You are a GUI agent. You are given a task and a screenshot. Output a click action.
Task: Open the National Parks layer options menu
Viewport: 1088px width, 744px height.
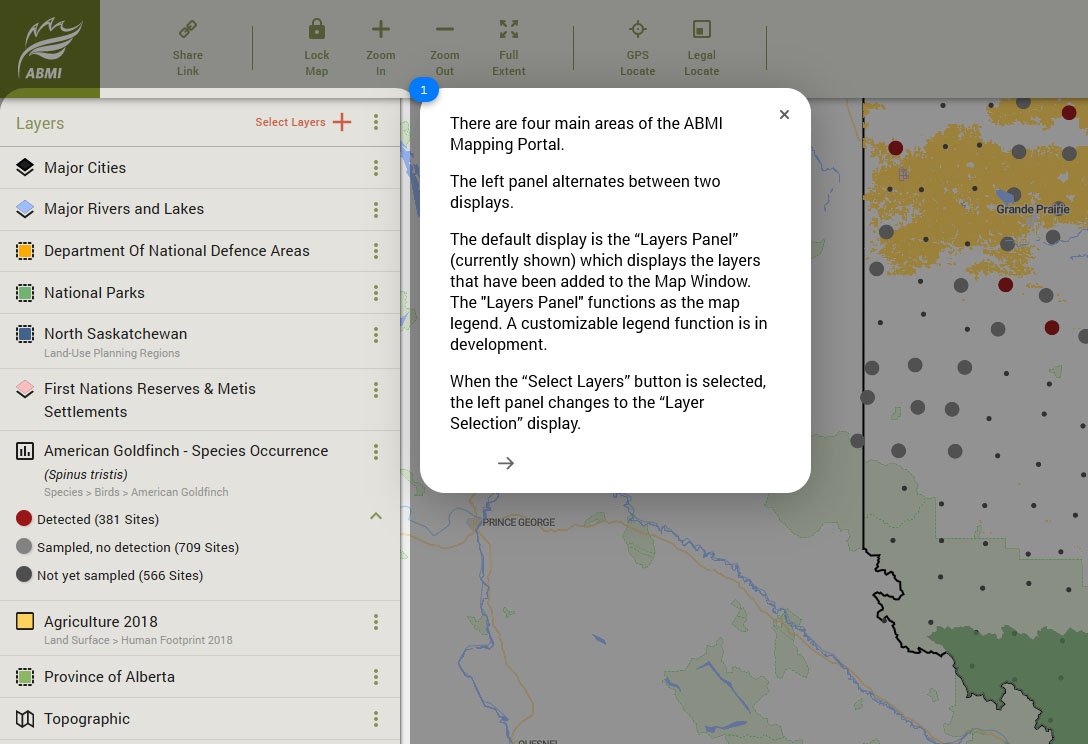(376, 293)
